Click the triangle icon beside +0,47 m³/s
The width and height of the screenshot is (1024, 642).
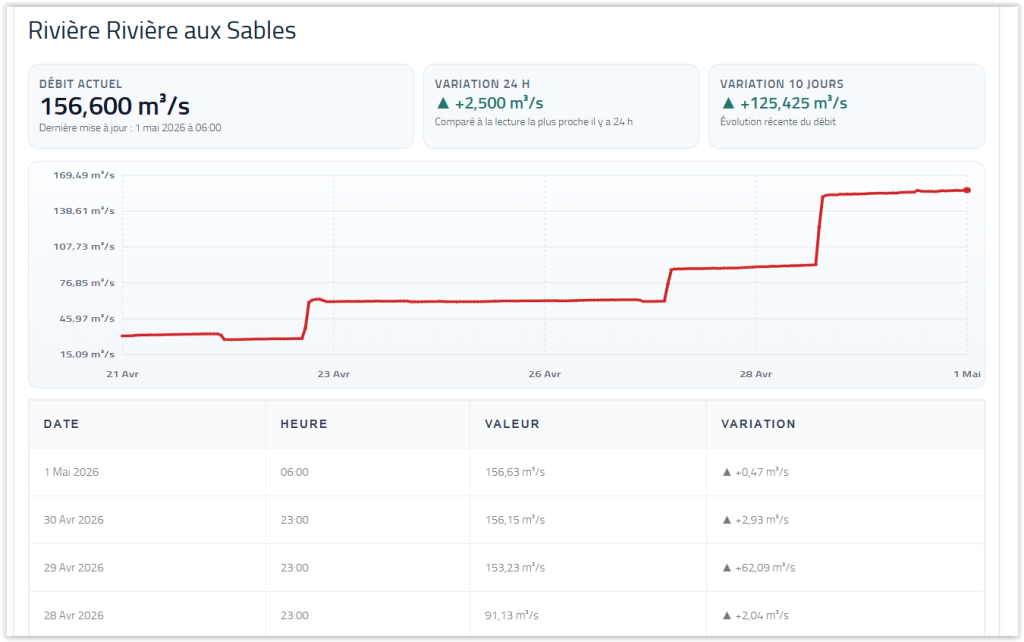point(726,472)
